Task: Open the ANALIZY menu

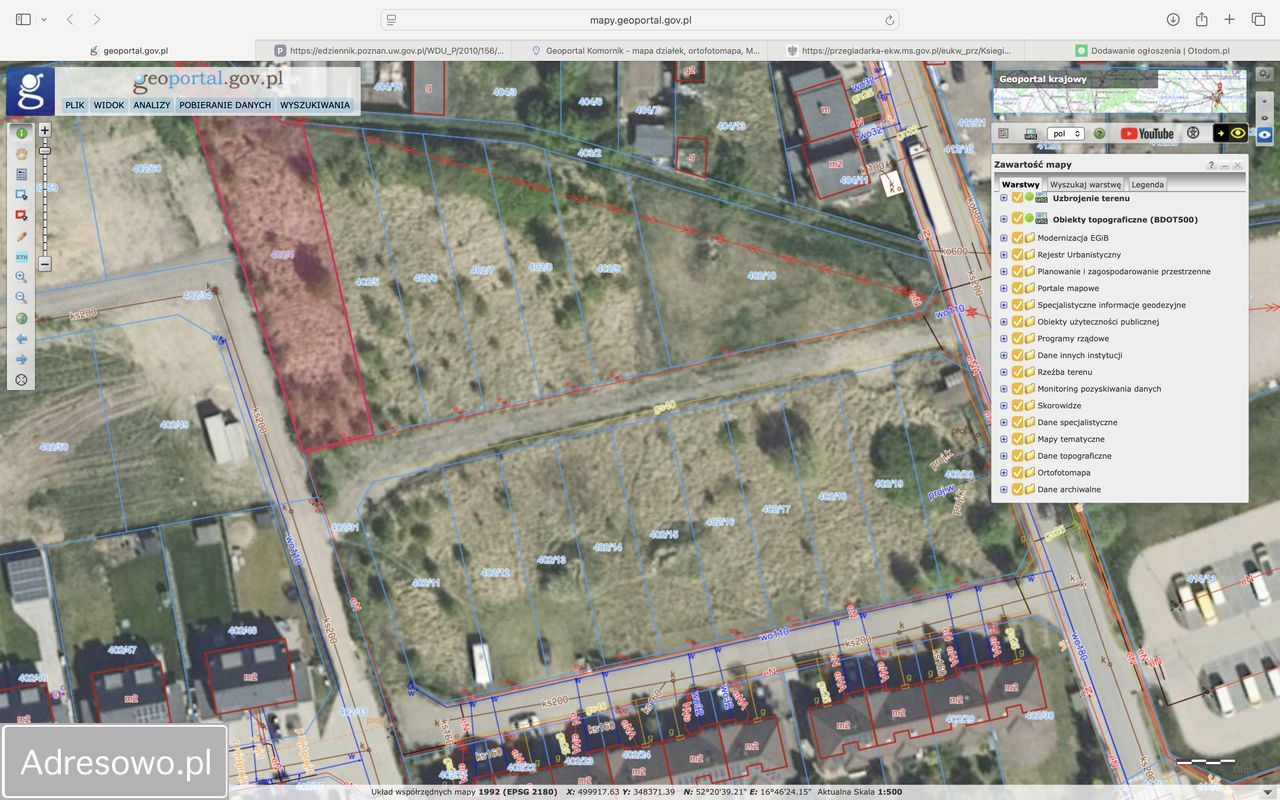Action: point(152,105)
